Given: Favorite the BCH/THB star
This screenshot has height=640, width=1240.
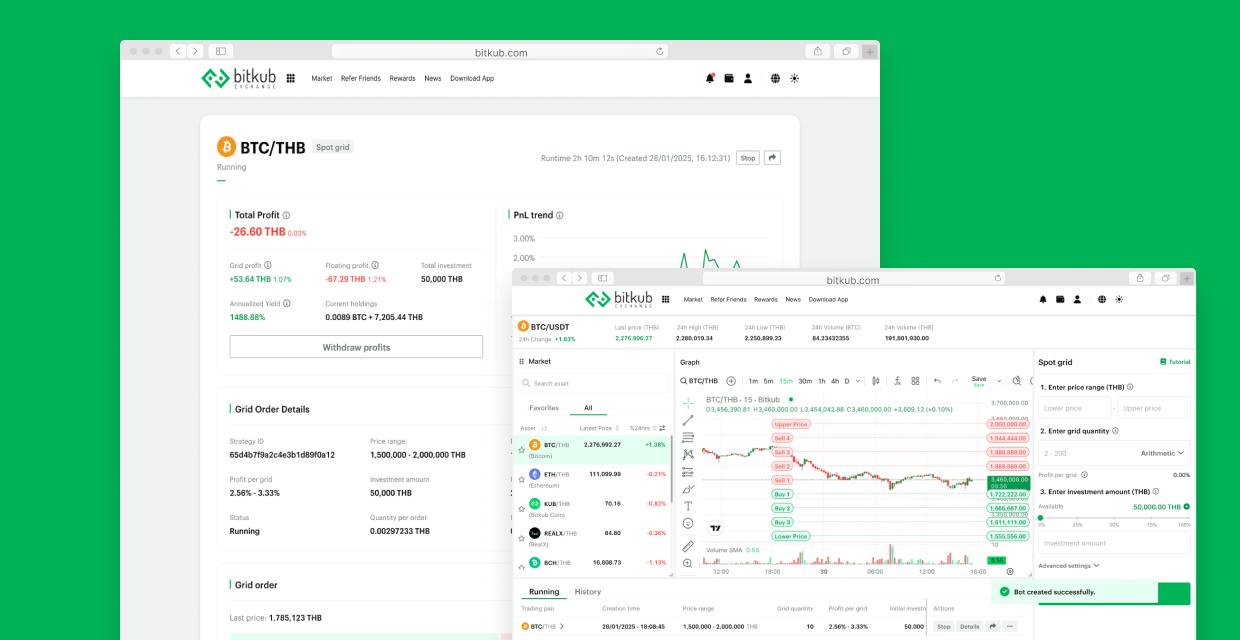Looking at the screenshot, I should (521, 568).
